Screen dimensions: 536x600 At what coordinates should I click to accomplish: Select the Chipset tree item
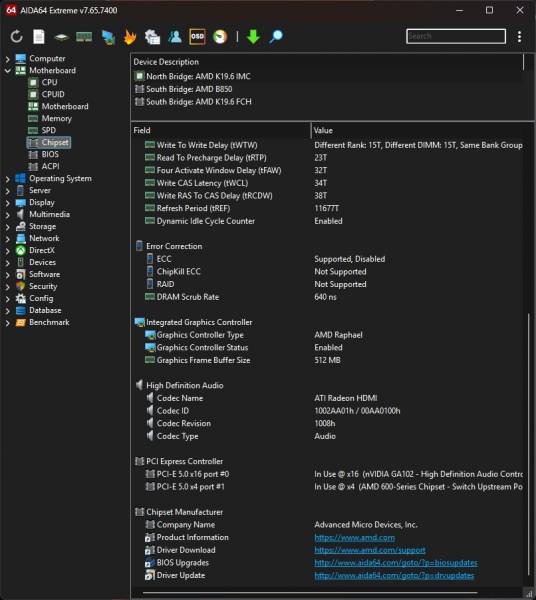pos(49,142)
